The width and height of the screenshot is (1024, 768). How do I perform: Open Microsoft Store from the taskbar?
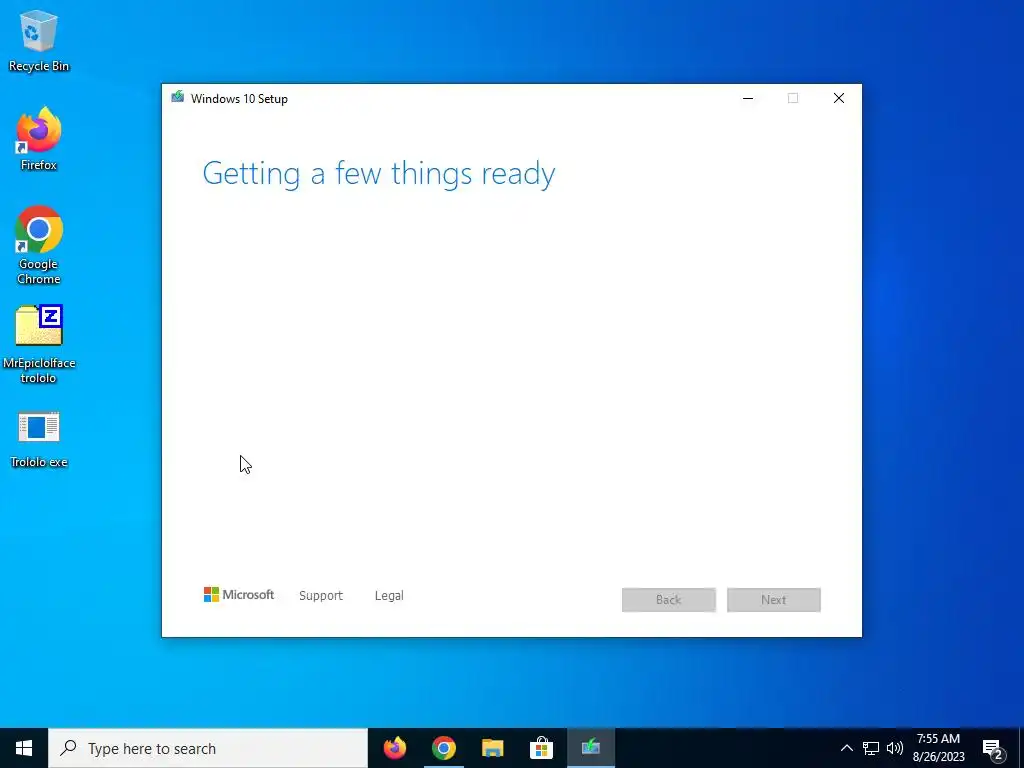pyautogui.click(x=541, y=748)
